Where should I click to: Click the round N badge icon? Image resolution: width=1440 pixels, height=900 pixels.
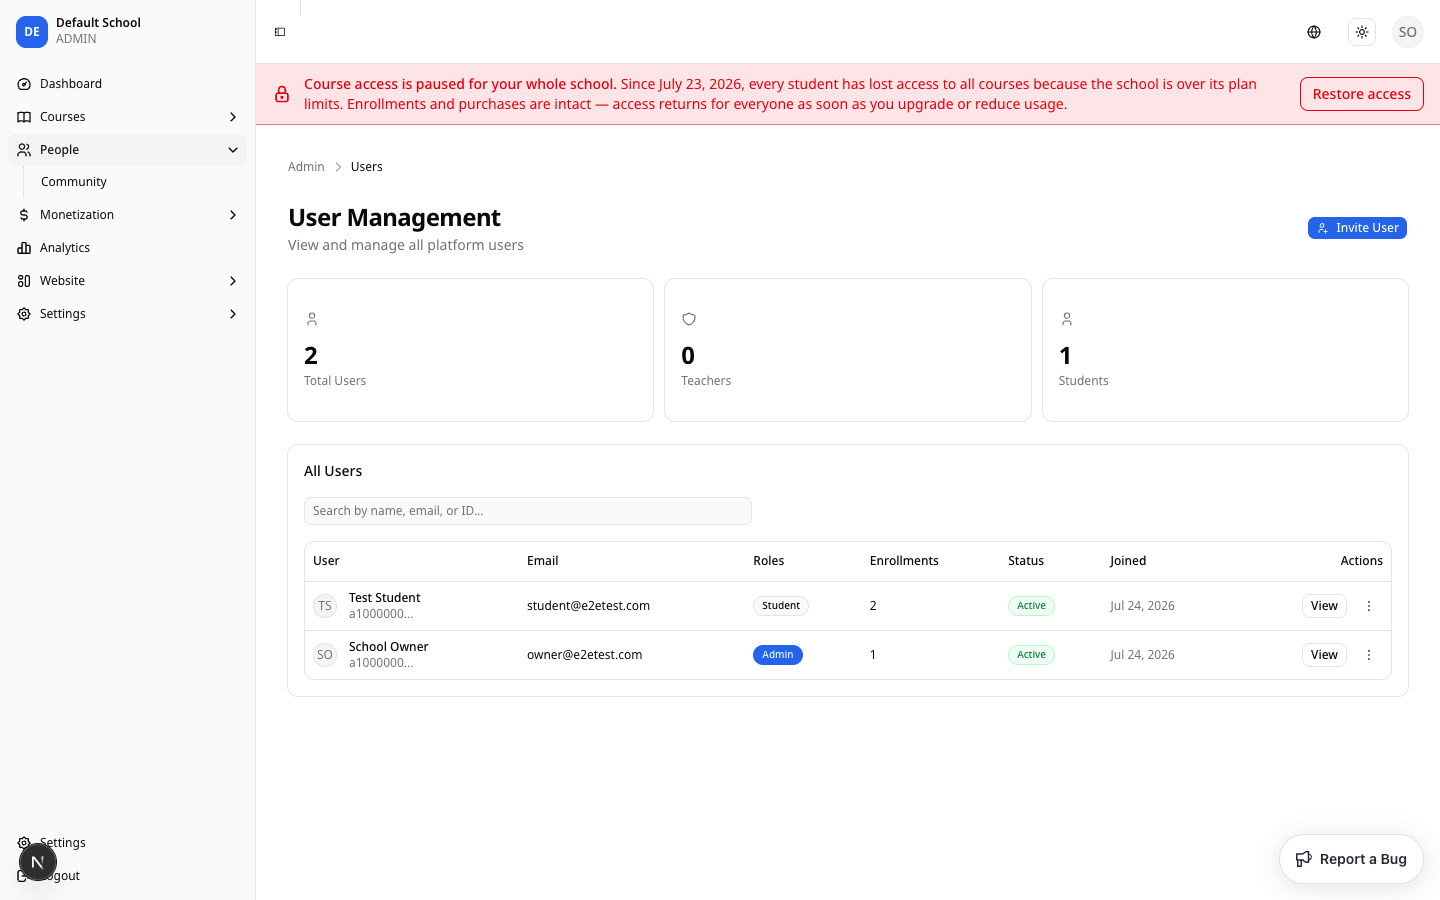point(38,862)
